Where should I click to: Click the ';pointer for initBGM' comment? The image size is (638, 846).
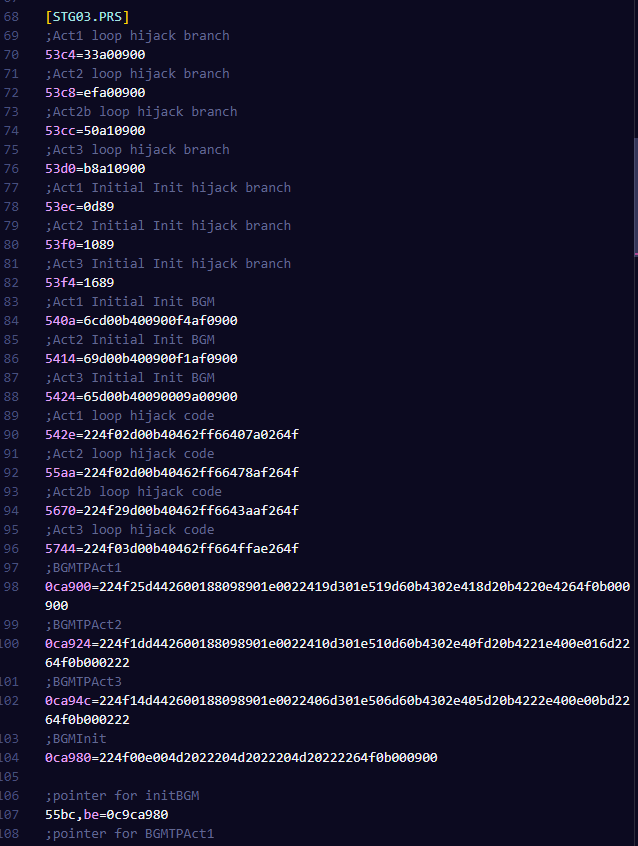pos(122,796)
